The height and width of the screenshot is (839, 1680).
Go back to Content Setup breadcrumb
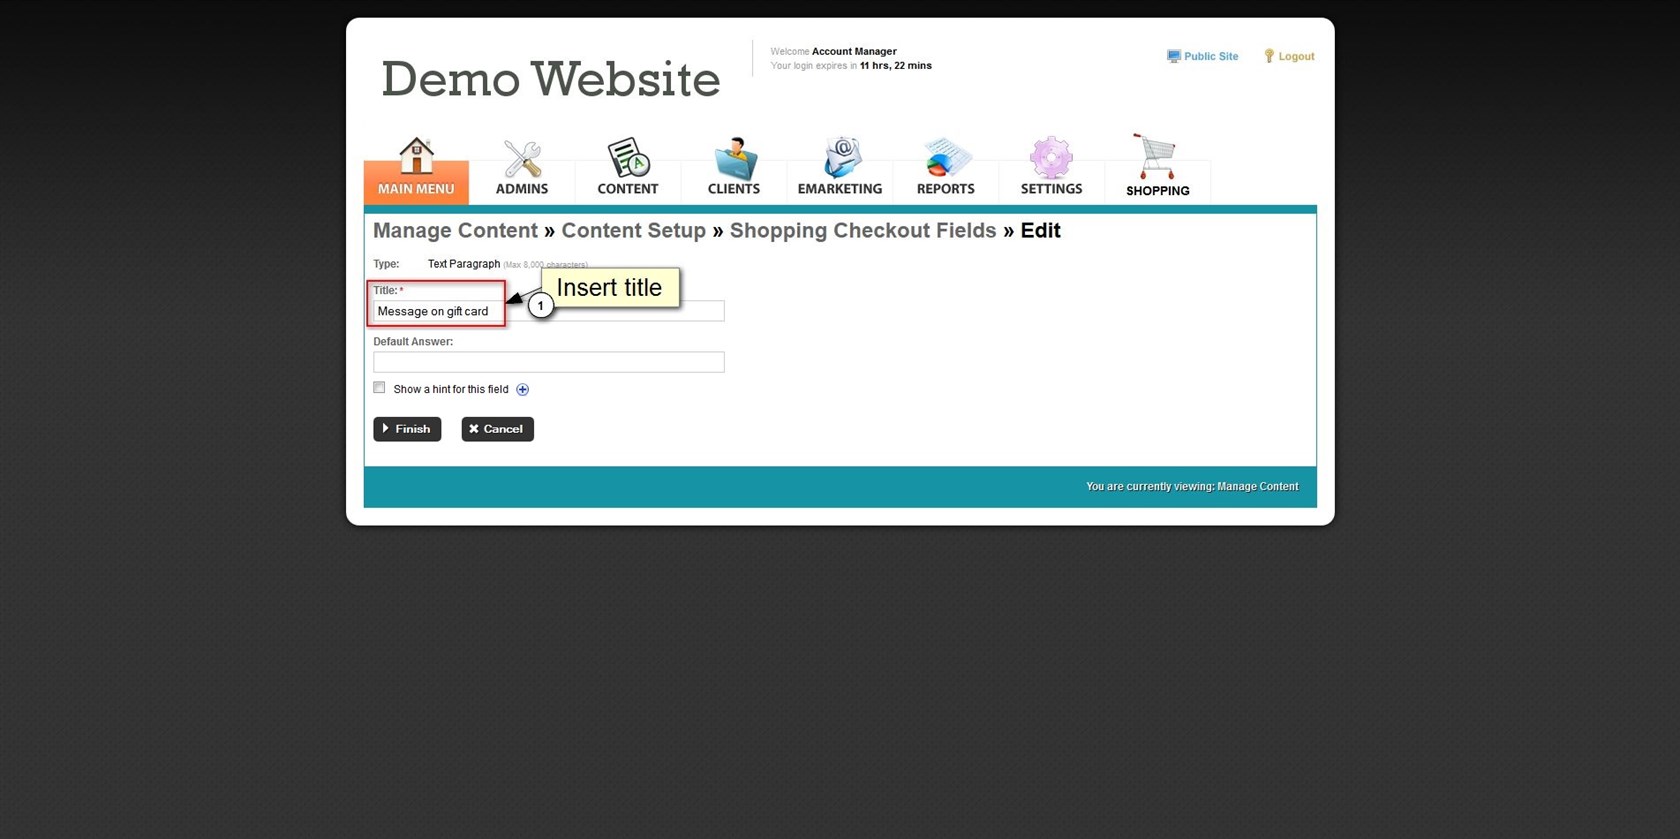click(x=633, y=231)
